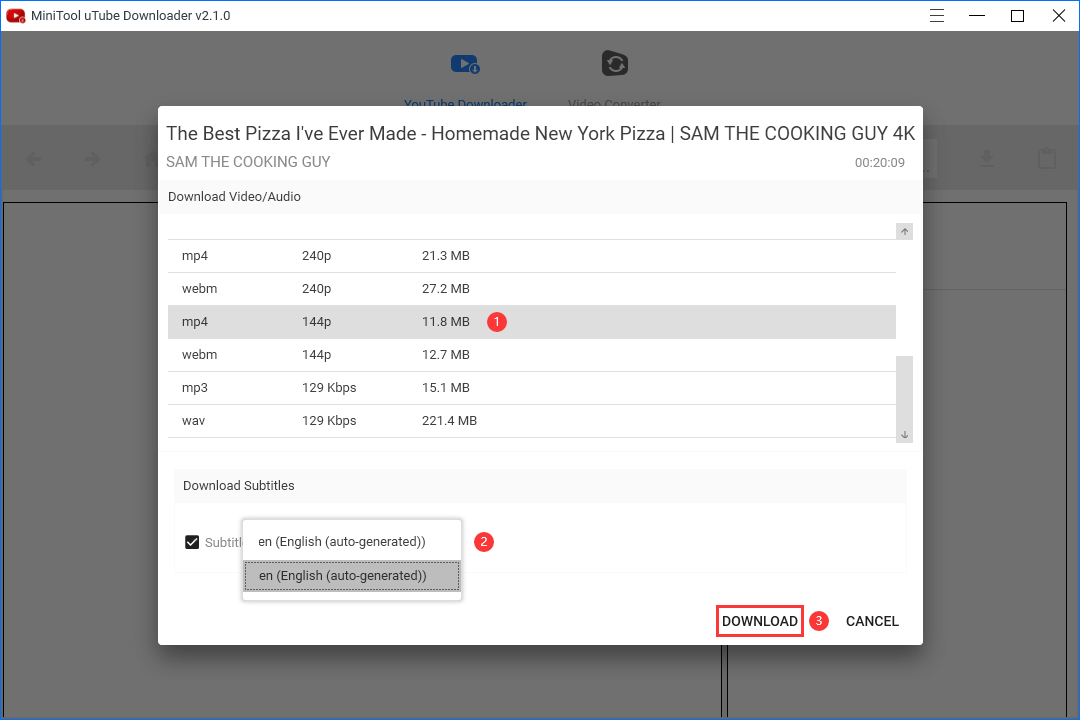Toggle the Subtitle checkbox
The width and height of the screenshot is (1080, 720).
[x=192, y=542]
